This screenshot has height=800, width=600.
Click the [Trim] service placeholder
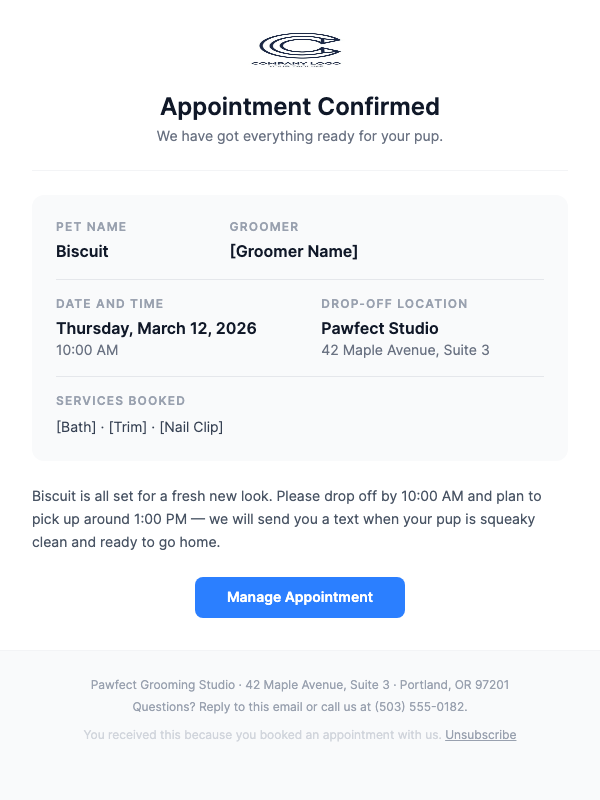coord(129,427)
